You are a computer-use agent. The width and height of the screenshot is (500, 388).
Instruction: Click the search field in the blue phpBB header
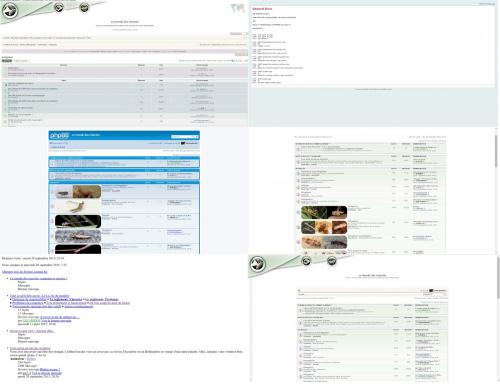pyautogui.click(x=183, y=136)
